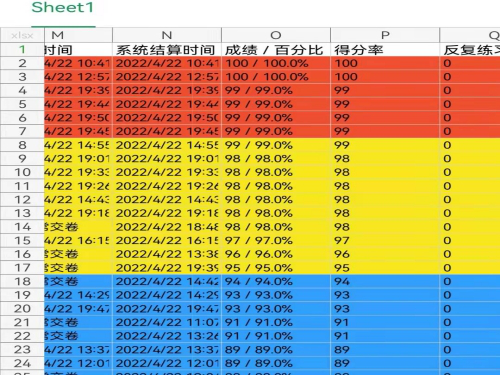Select column P header
Viewport: 500px width, 375px height.
pos(385,35)
